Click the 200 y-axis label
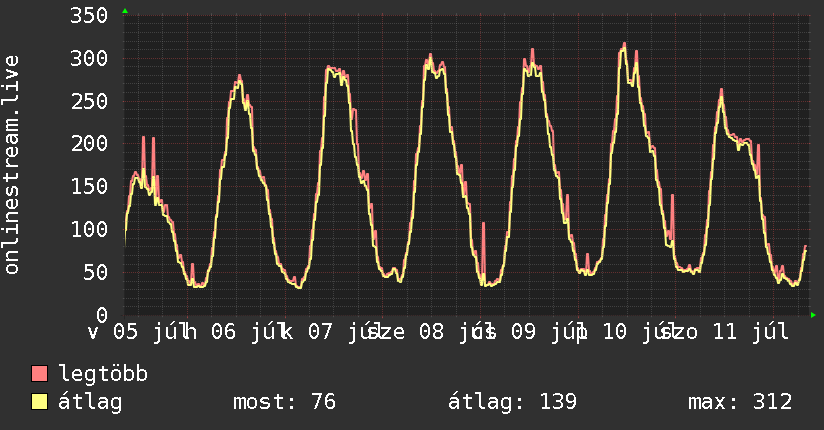824x430 pixels. click(x=89, y=143)
